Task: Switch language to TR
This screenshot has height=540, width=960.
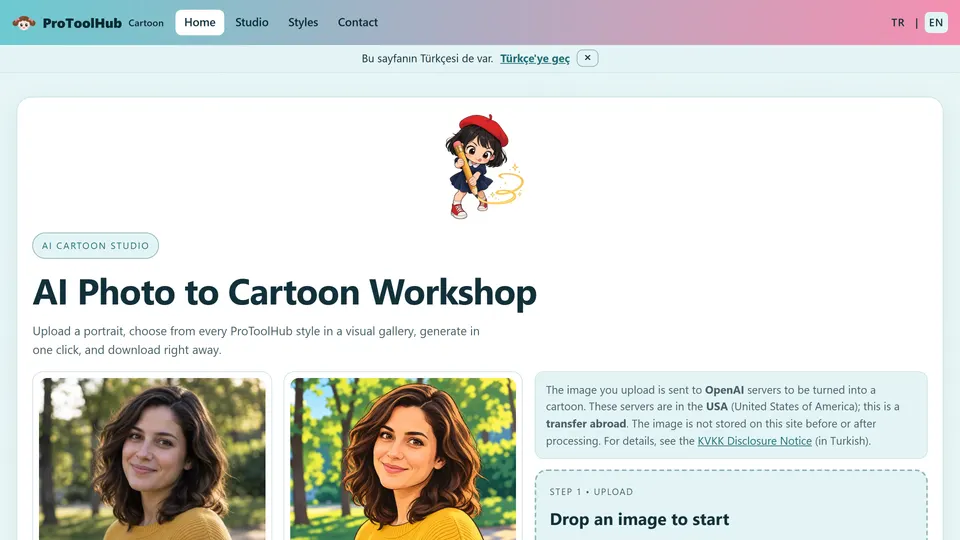Action: pyautogui.click(x=898, y=23)
